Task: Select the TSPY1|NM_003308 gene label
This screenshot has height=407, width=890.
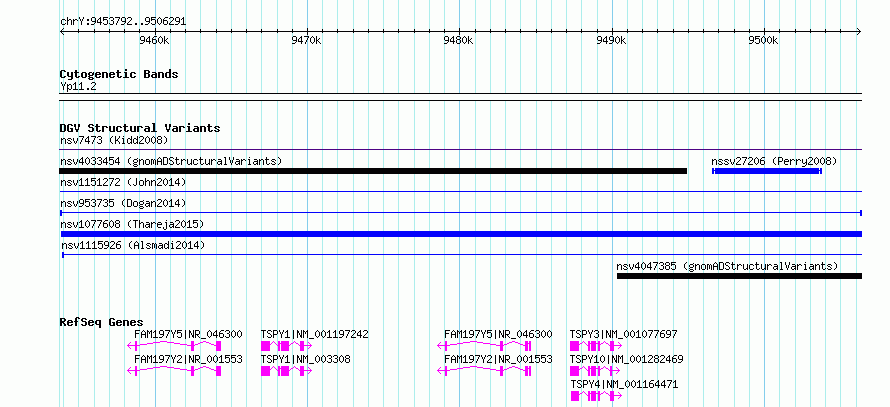Action: 305,359
